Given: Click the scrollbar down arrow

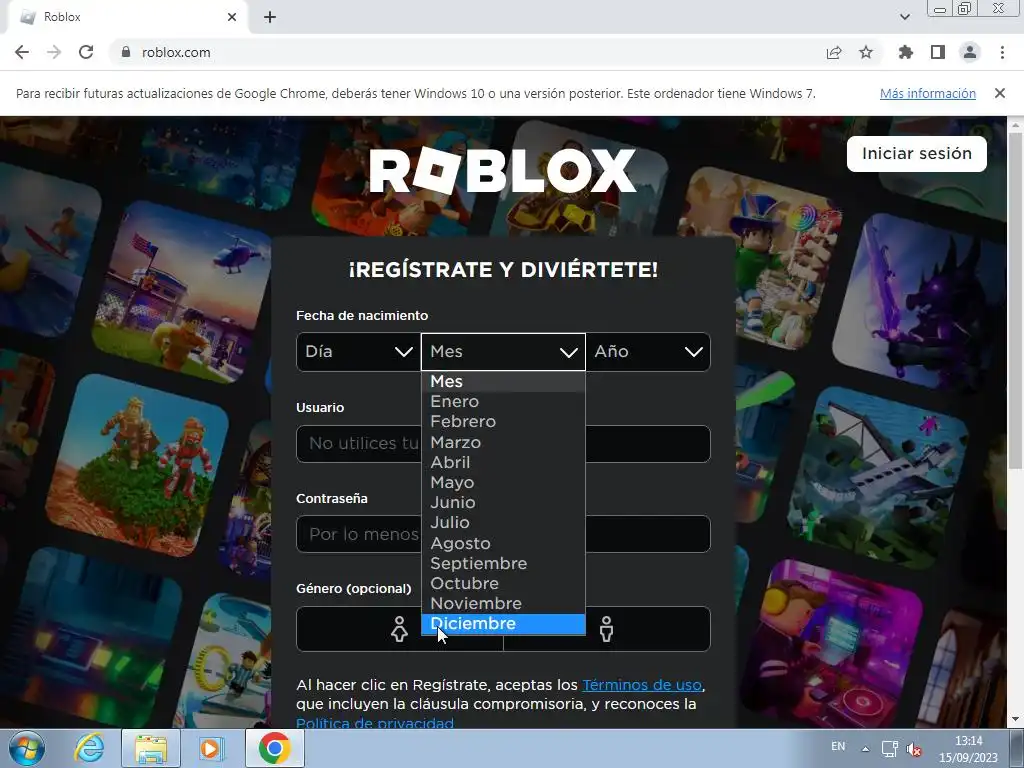Looking at the screenshot, I should coord(1016,720).
